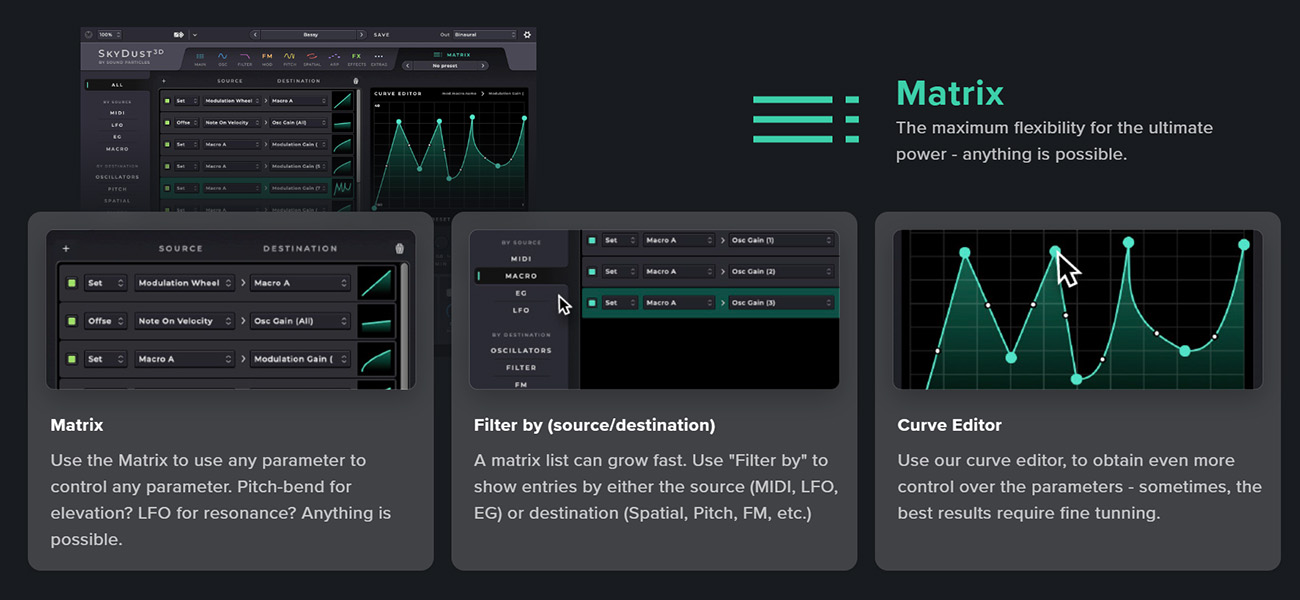This screenshot has width=1300, height=600.
Task: Open settings gear in SkyDust plugin header
Action: tap(527, 35)
